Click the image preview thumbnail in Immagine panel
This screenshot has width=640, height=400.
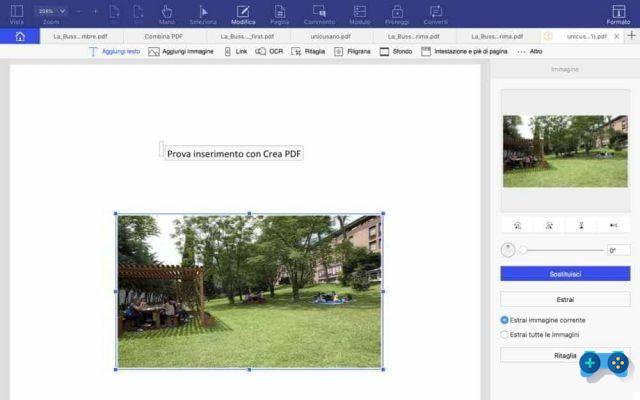coord(565,151)
